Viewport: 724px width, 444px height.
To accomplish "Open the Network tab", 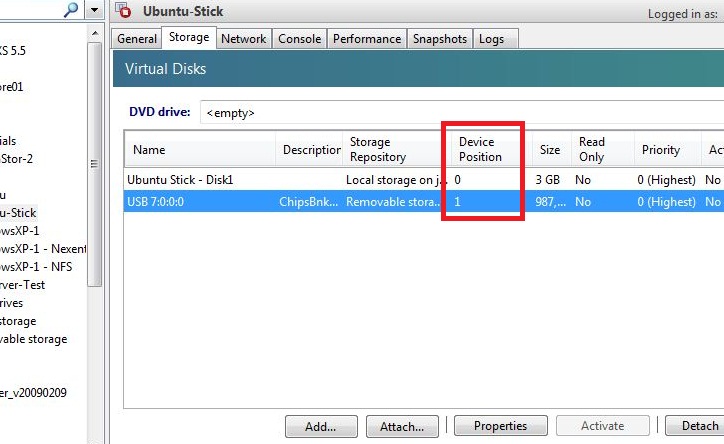I will click(x=243, y=39).
